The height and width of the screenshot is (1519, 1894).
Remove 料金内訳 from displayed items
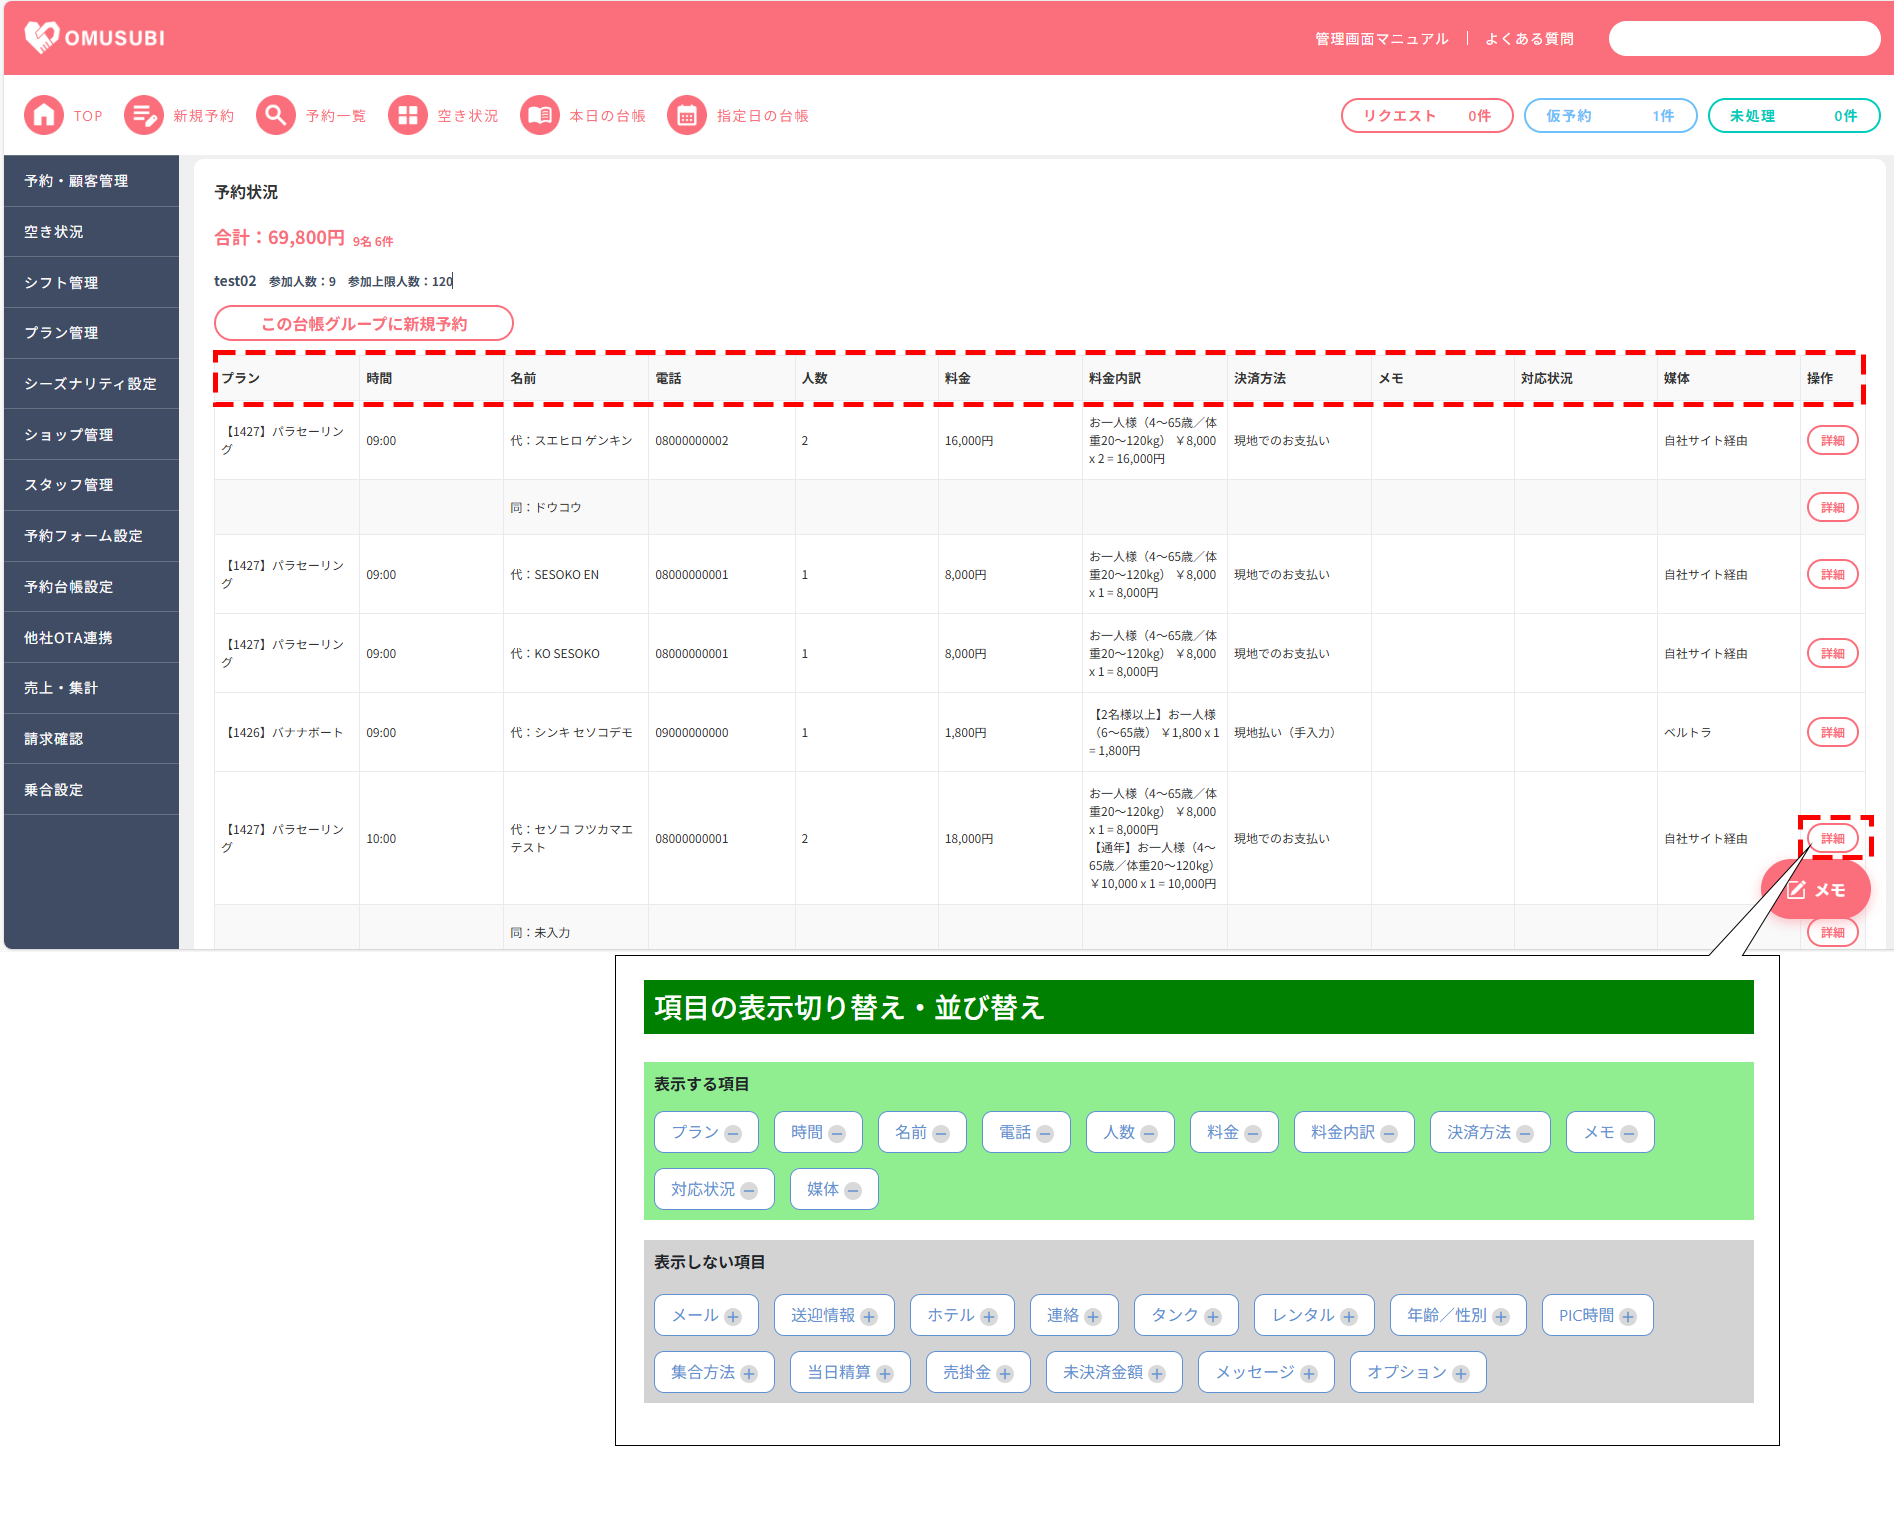click(1389, 1133)
